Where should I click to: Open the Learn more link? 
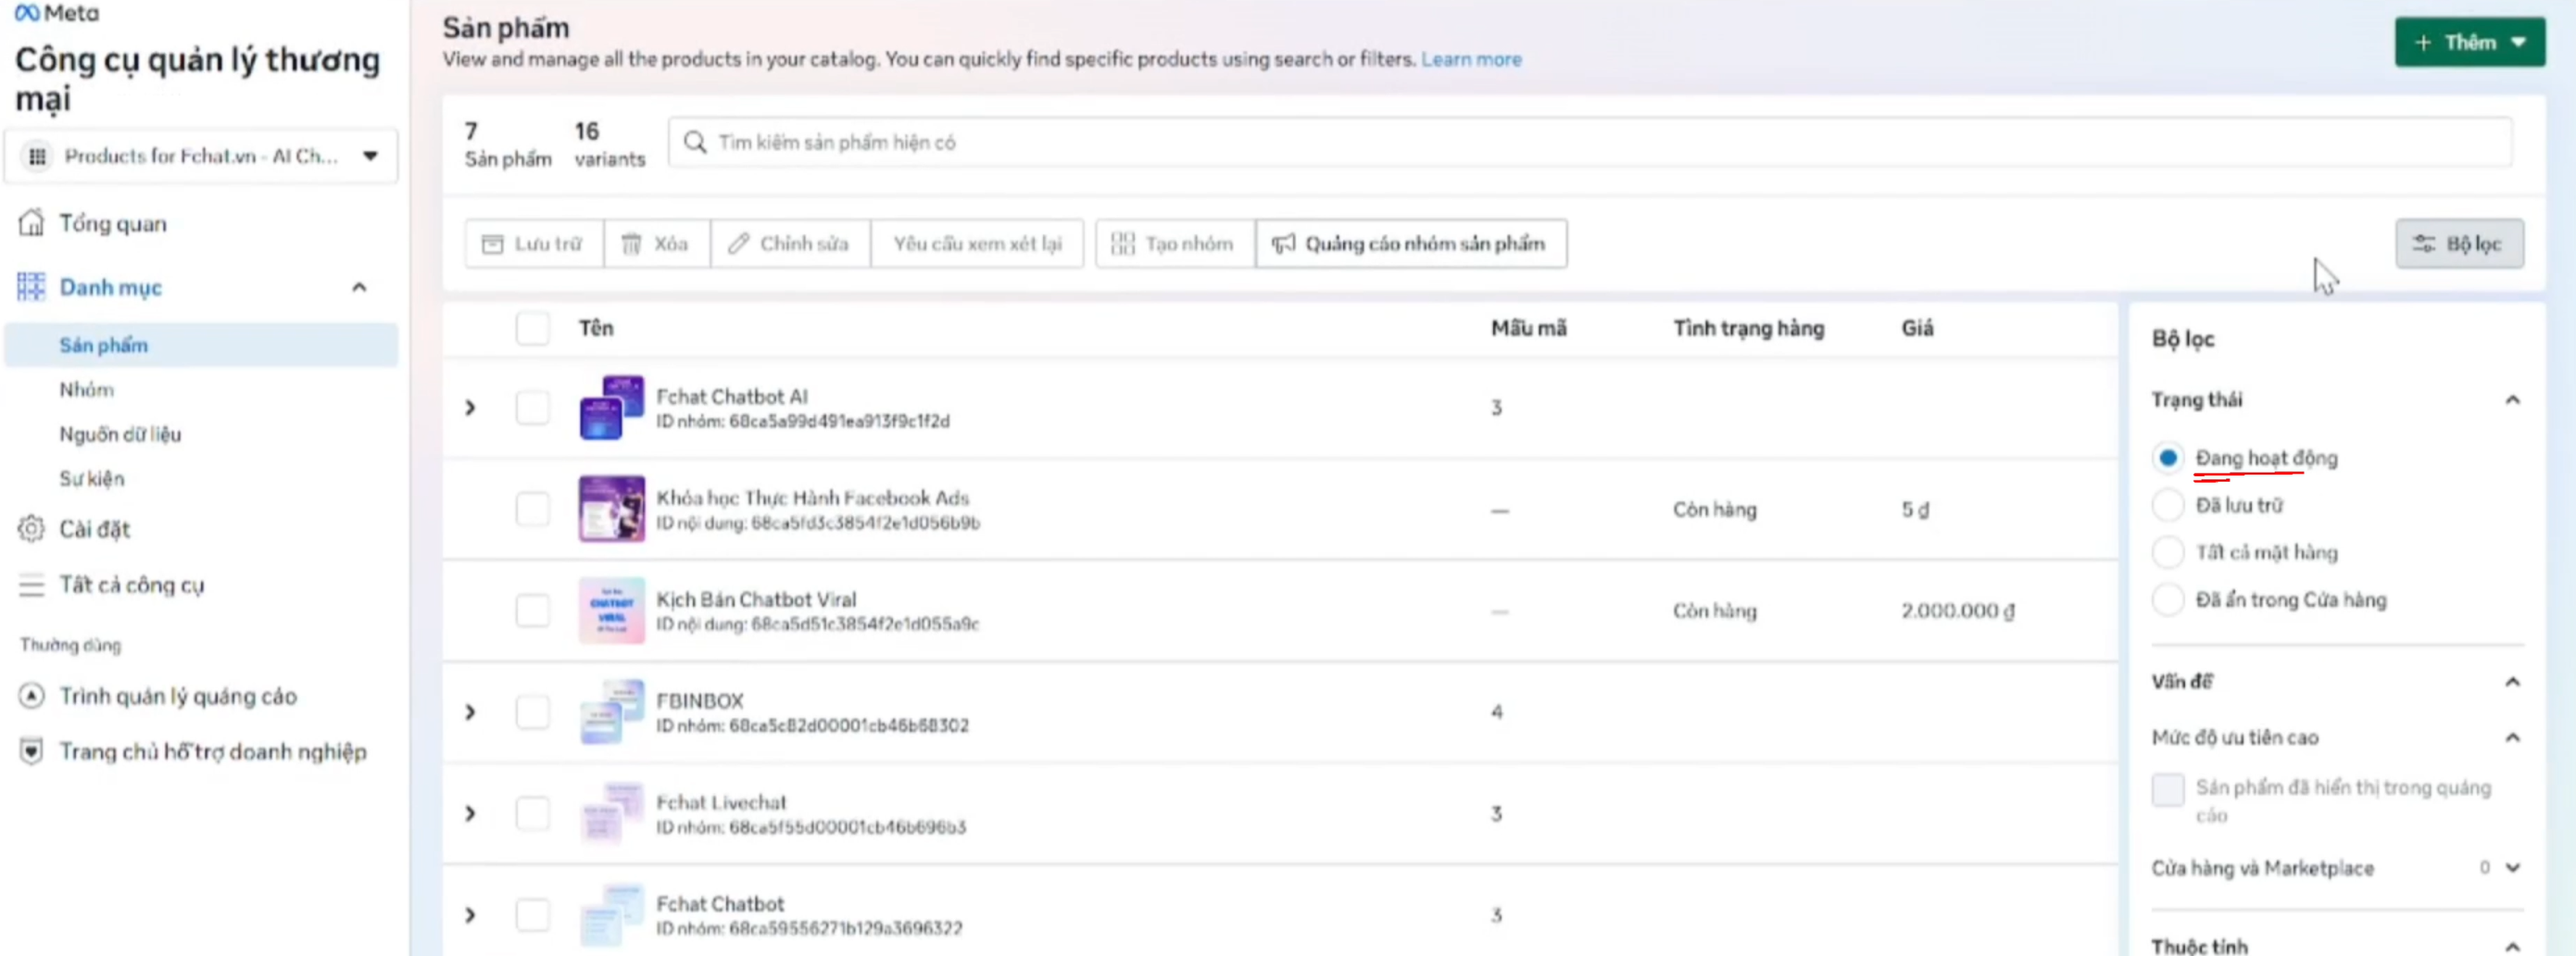(x=1470, y=59)
